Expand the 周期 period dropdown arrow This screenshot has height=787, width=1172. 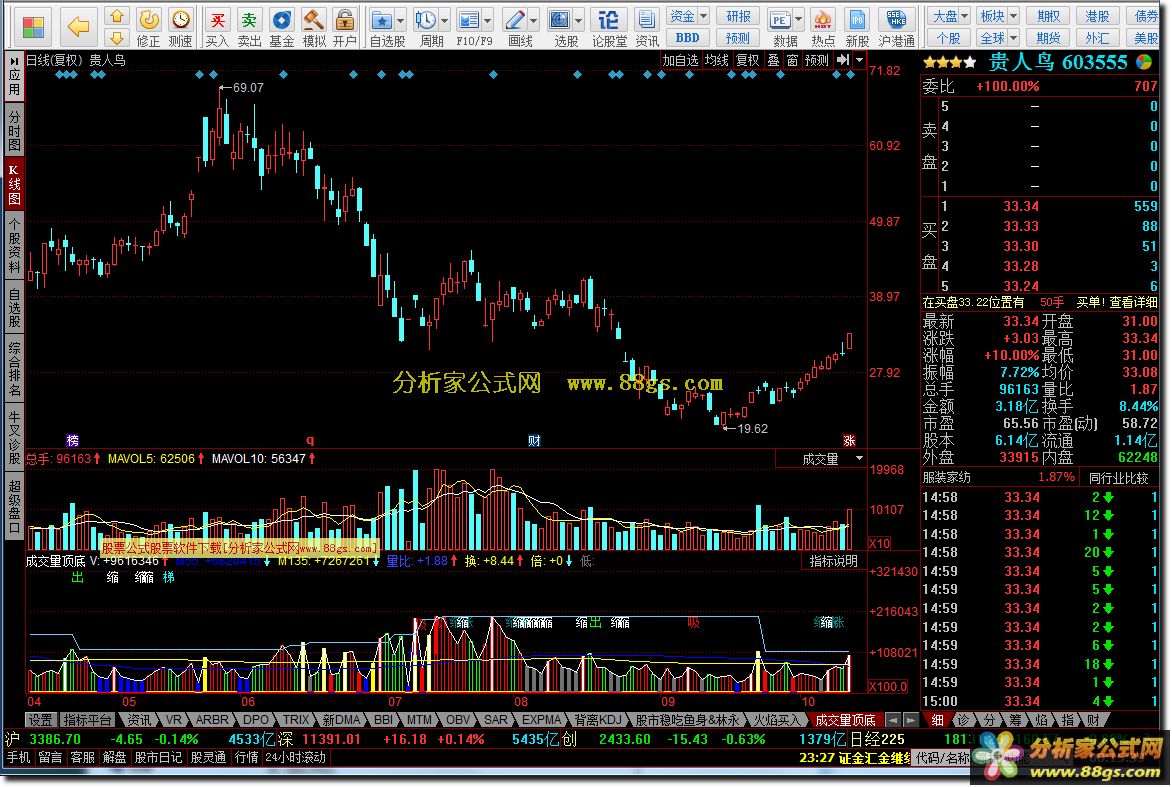click(444, 20)
